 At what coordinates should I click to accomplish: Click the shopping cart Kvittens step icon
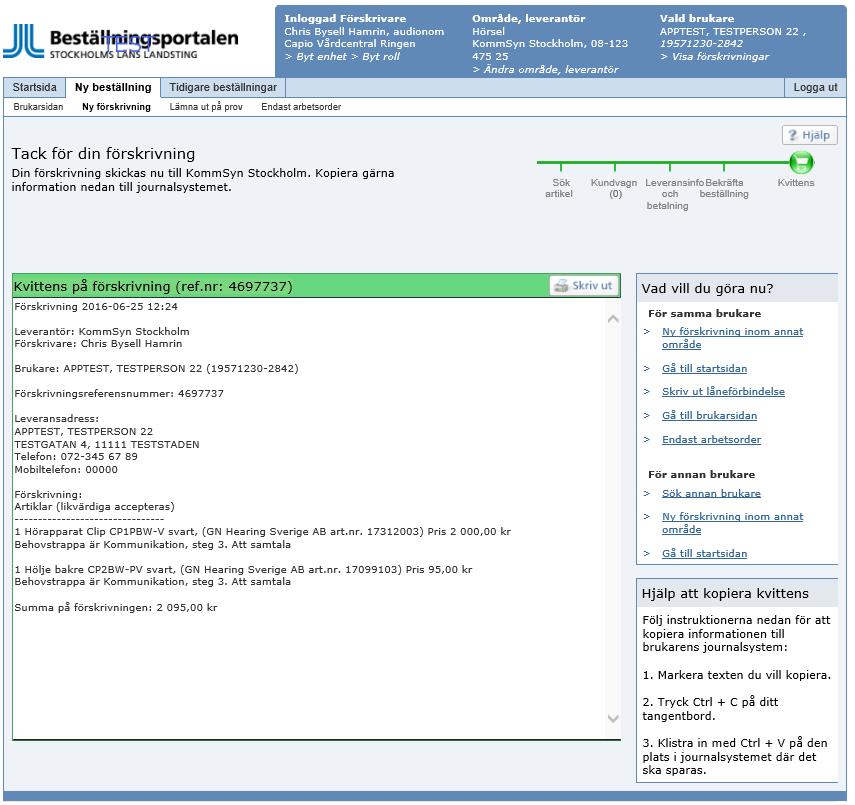pos(801,162)
